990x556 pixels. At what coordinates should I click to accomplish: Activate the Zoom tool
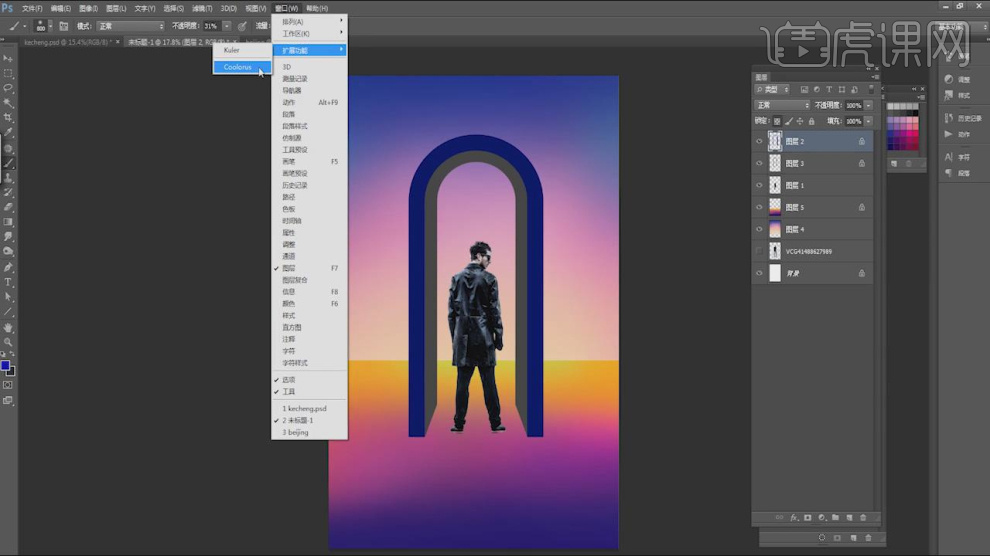(x=8, y=342)
